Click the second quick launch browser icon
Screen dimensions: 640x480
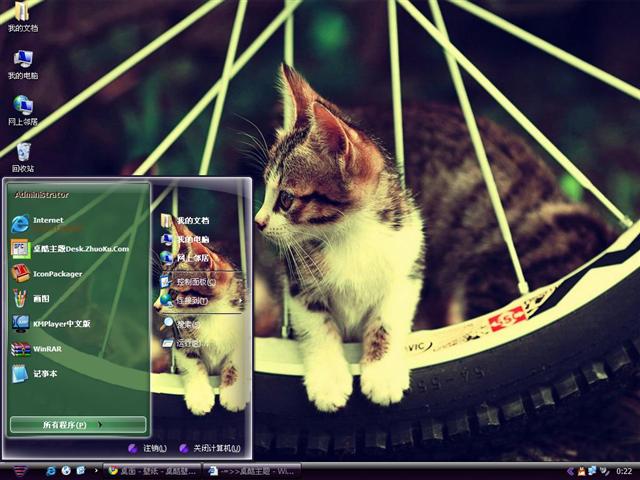click(x=66, y=471)
